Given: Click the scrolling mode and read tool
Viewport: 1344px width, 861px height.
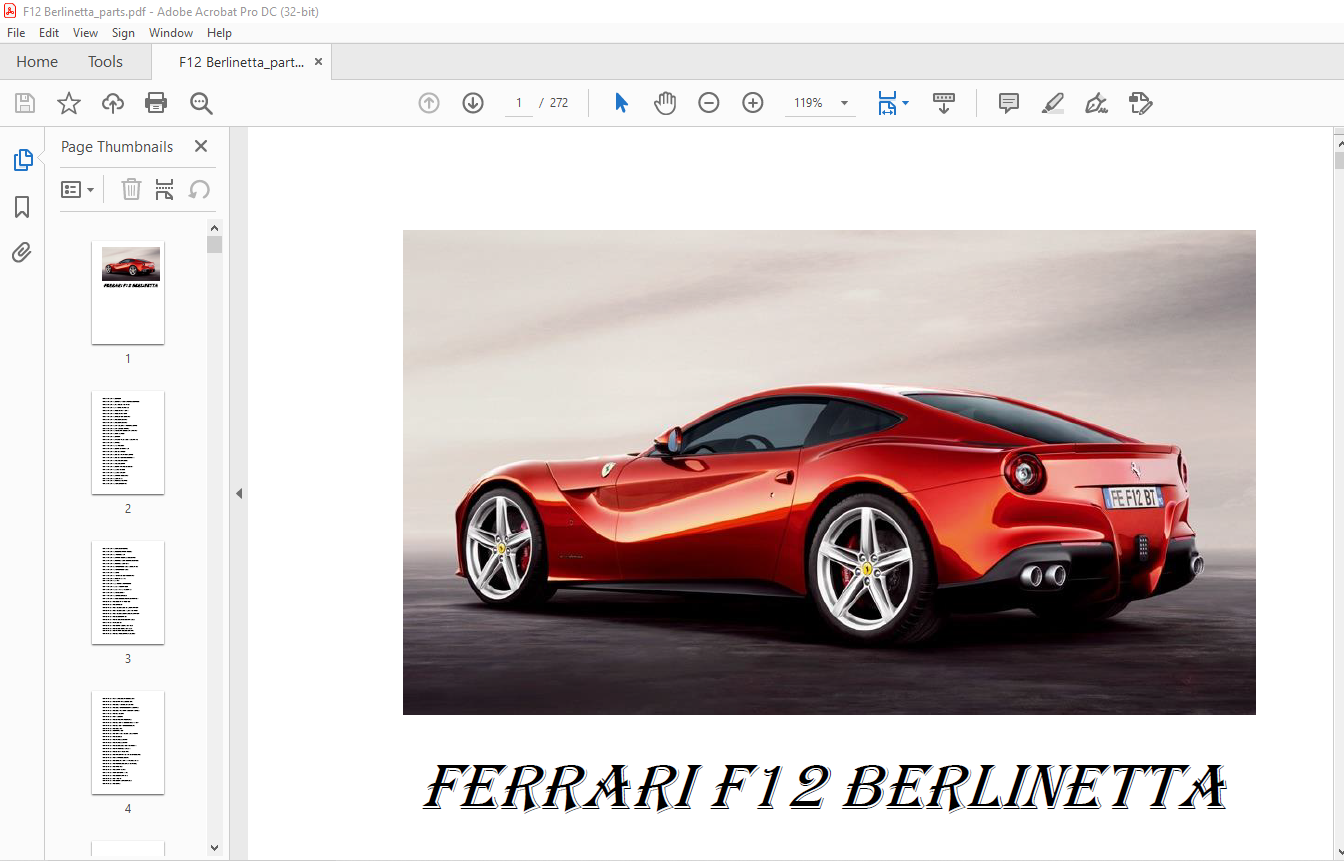Looking at the screenshot, I should [x=944, y=103].
